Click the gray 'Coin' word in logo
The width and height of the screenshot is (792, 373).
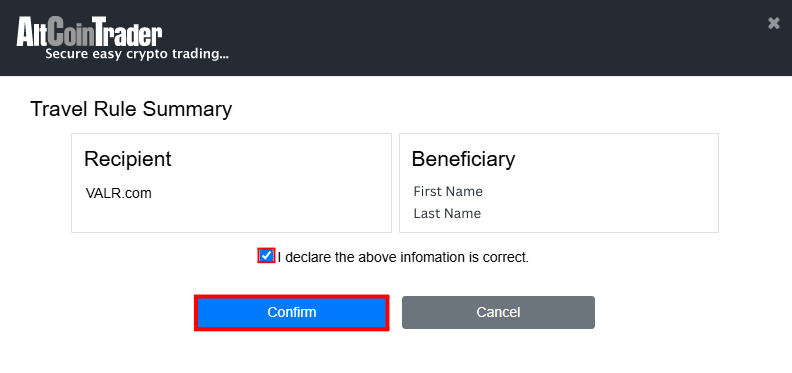pyautogui.click(x=72, y=31)
